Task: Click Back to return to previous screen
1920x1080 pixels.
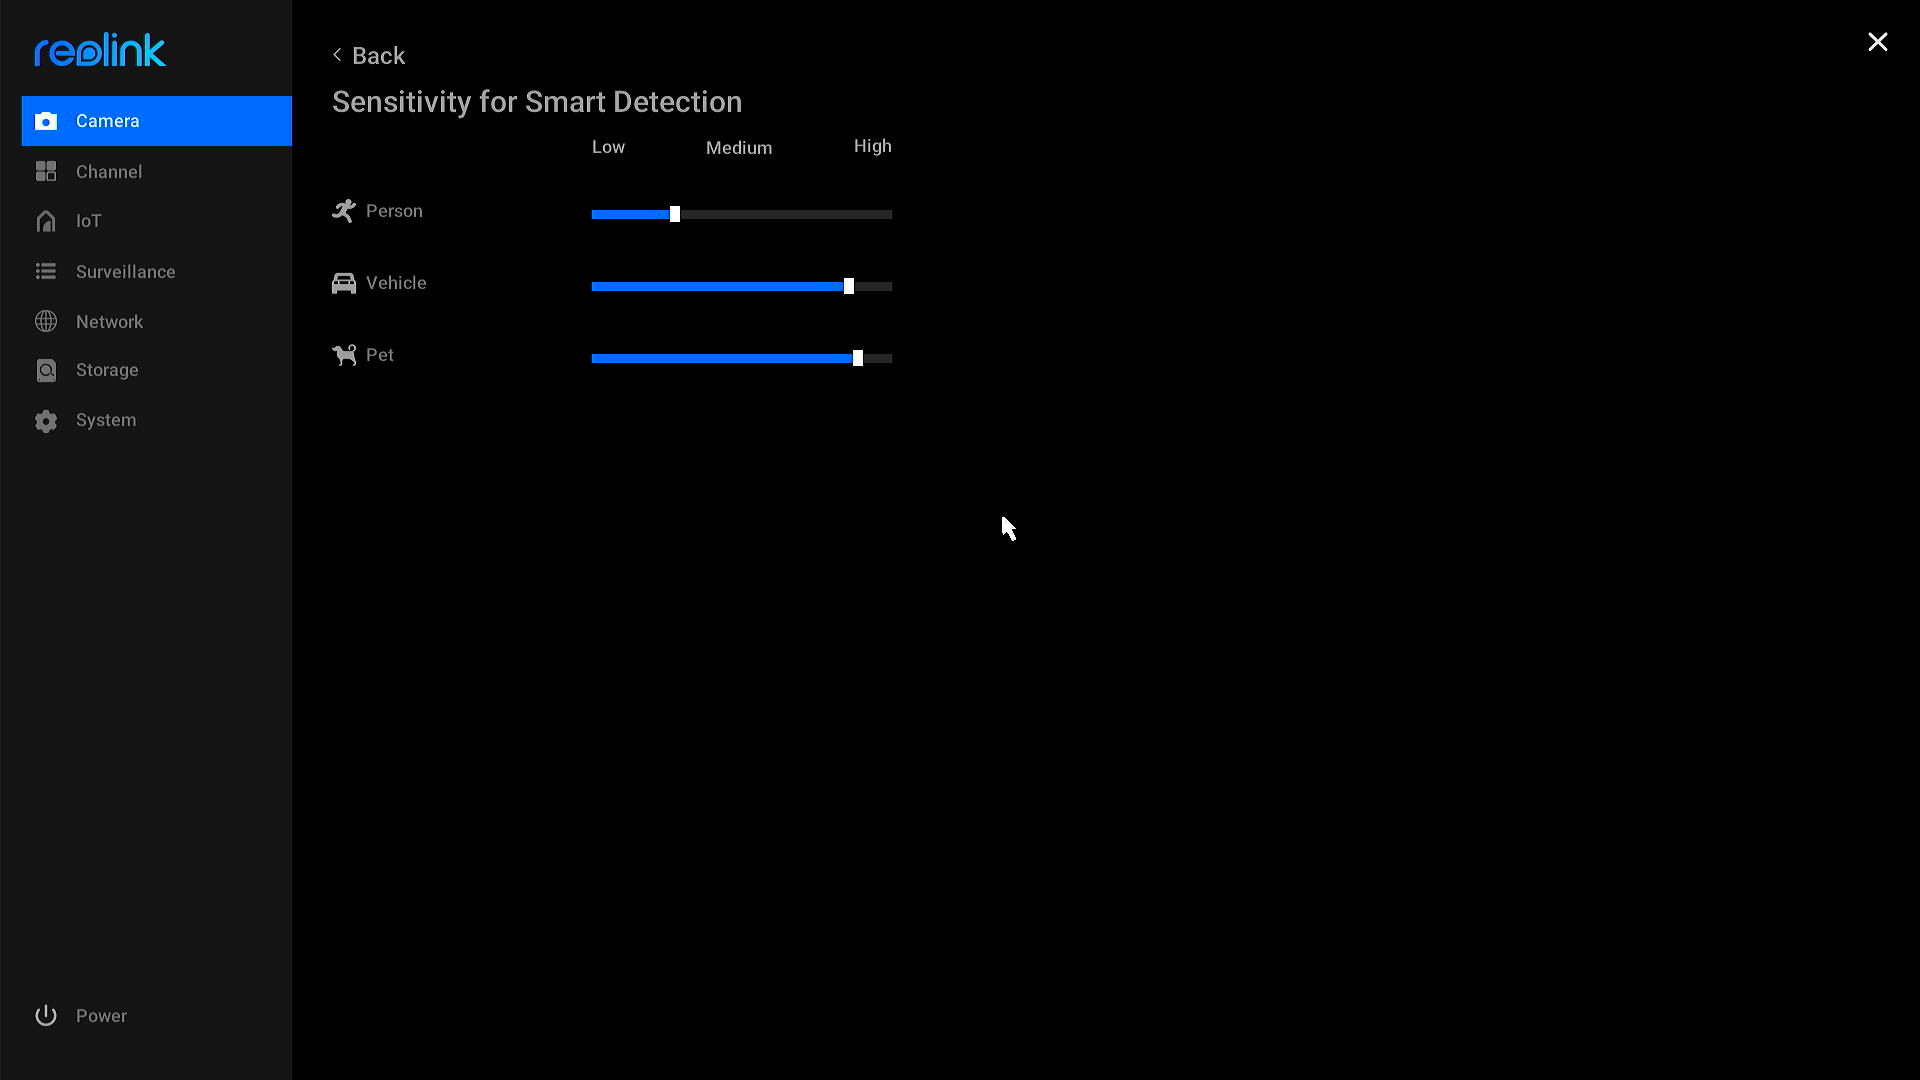Action: (x=369, y=55)
